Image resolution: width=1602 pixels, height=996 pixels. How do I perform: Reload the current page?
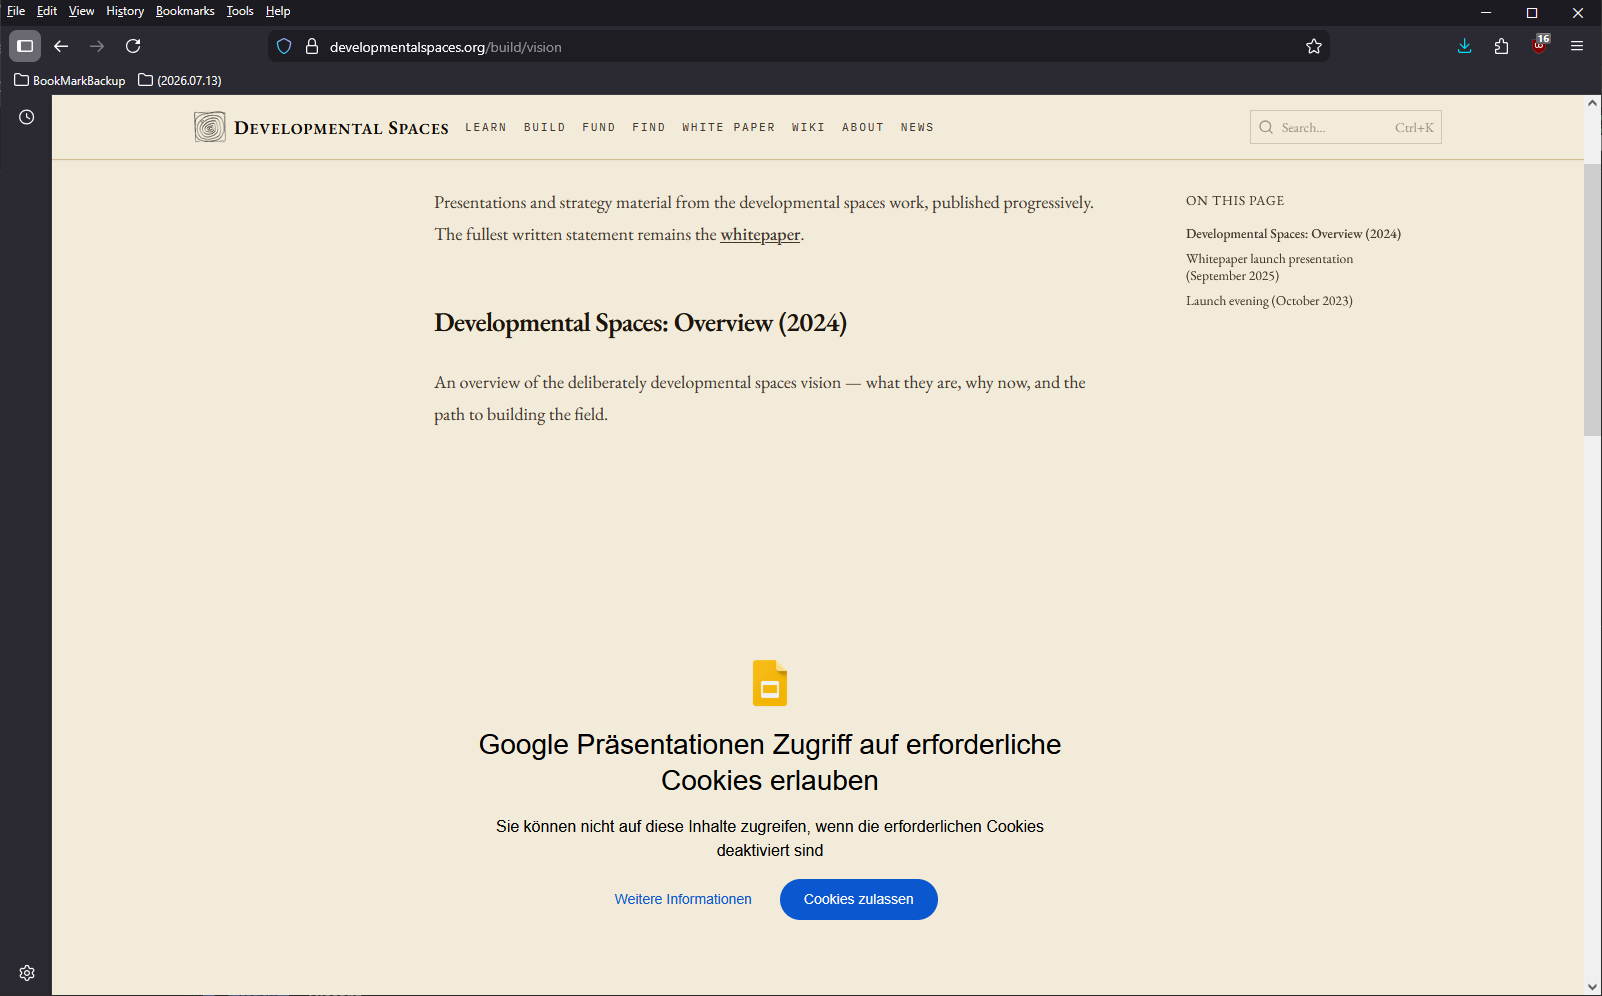coord(133,46)
